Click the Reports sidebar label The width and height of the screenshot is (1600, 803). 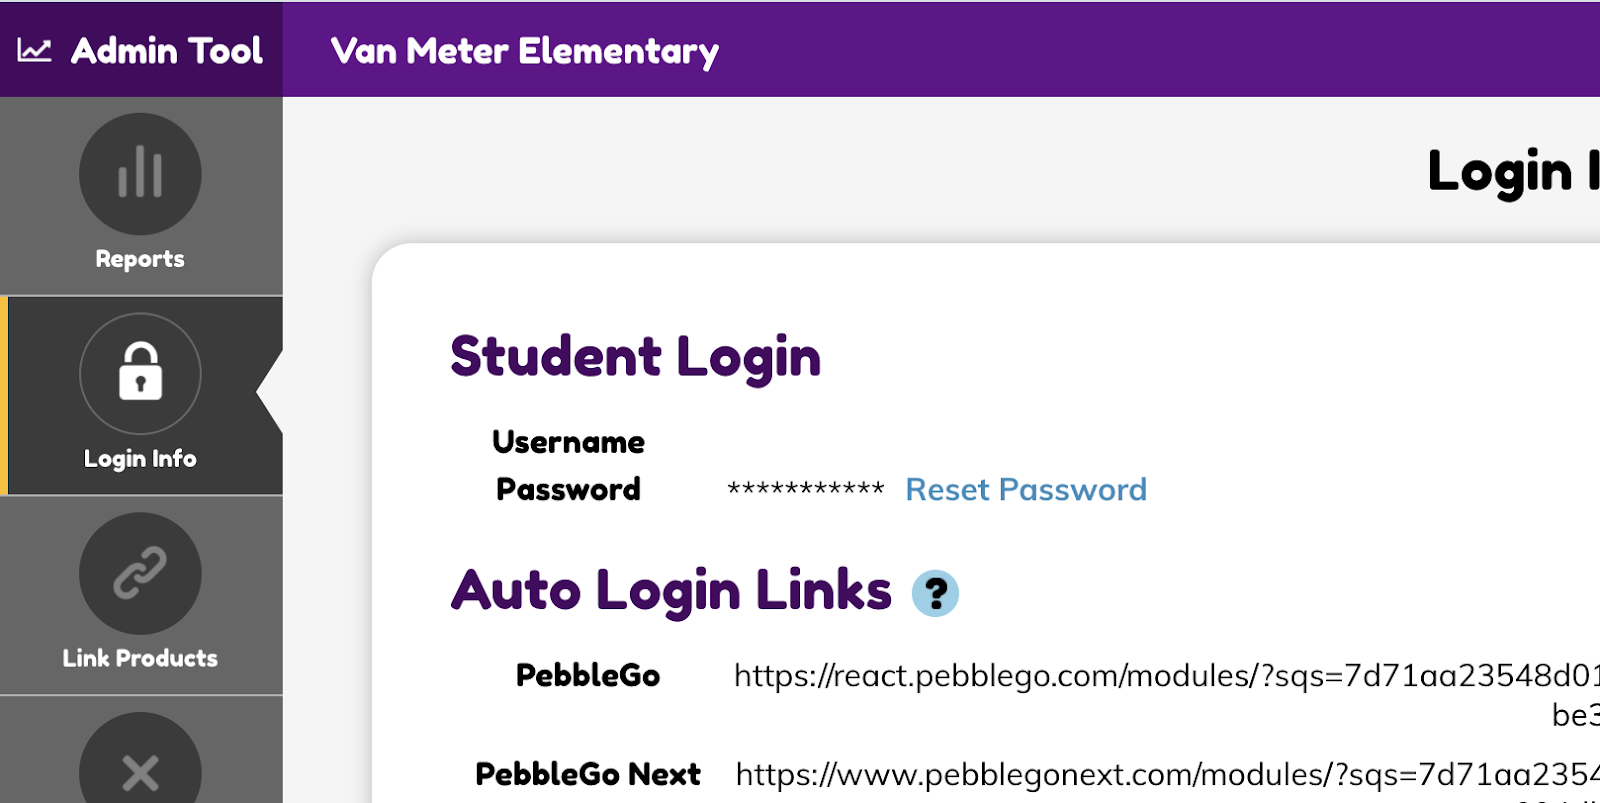pyautogui.click(x=139, y=258)
